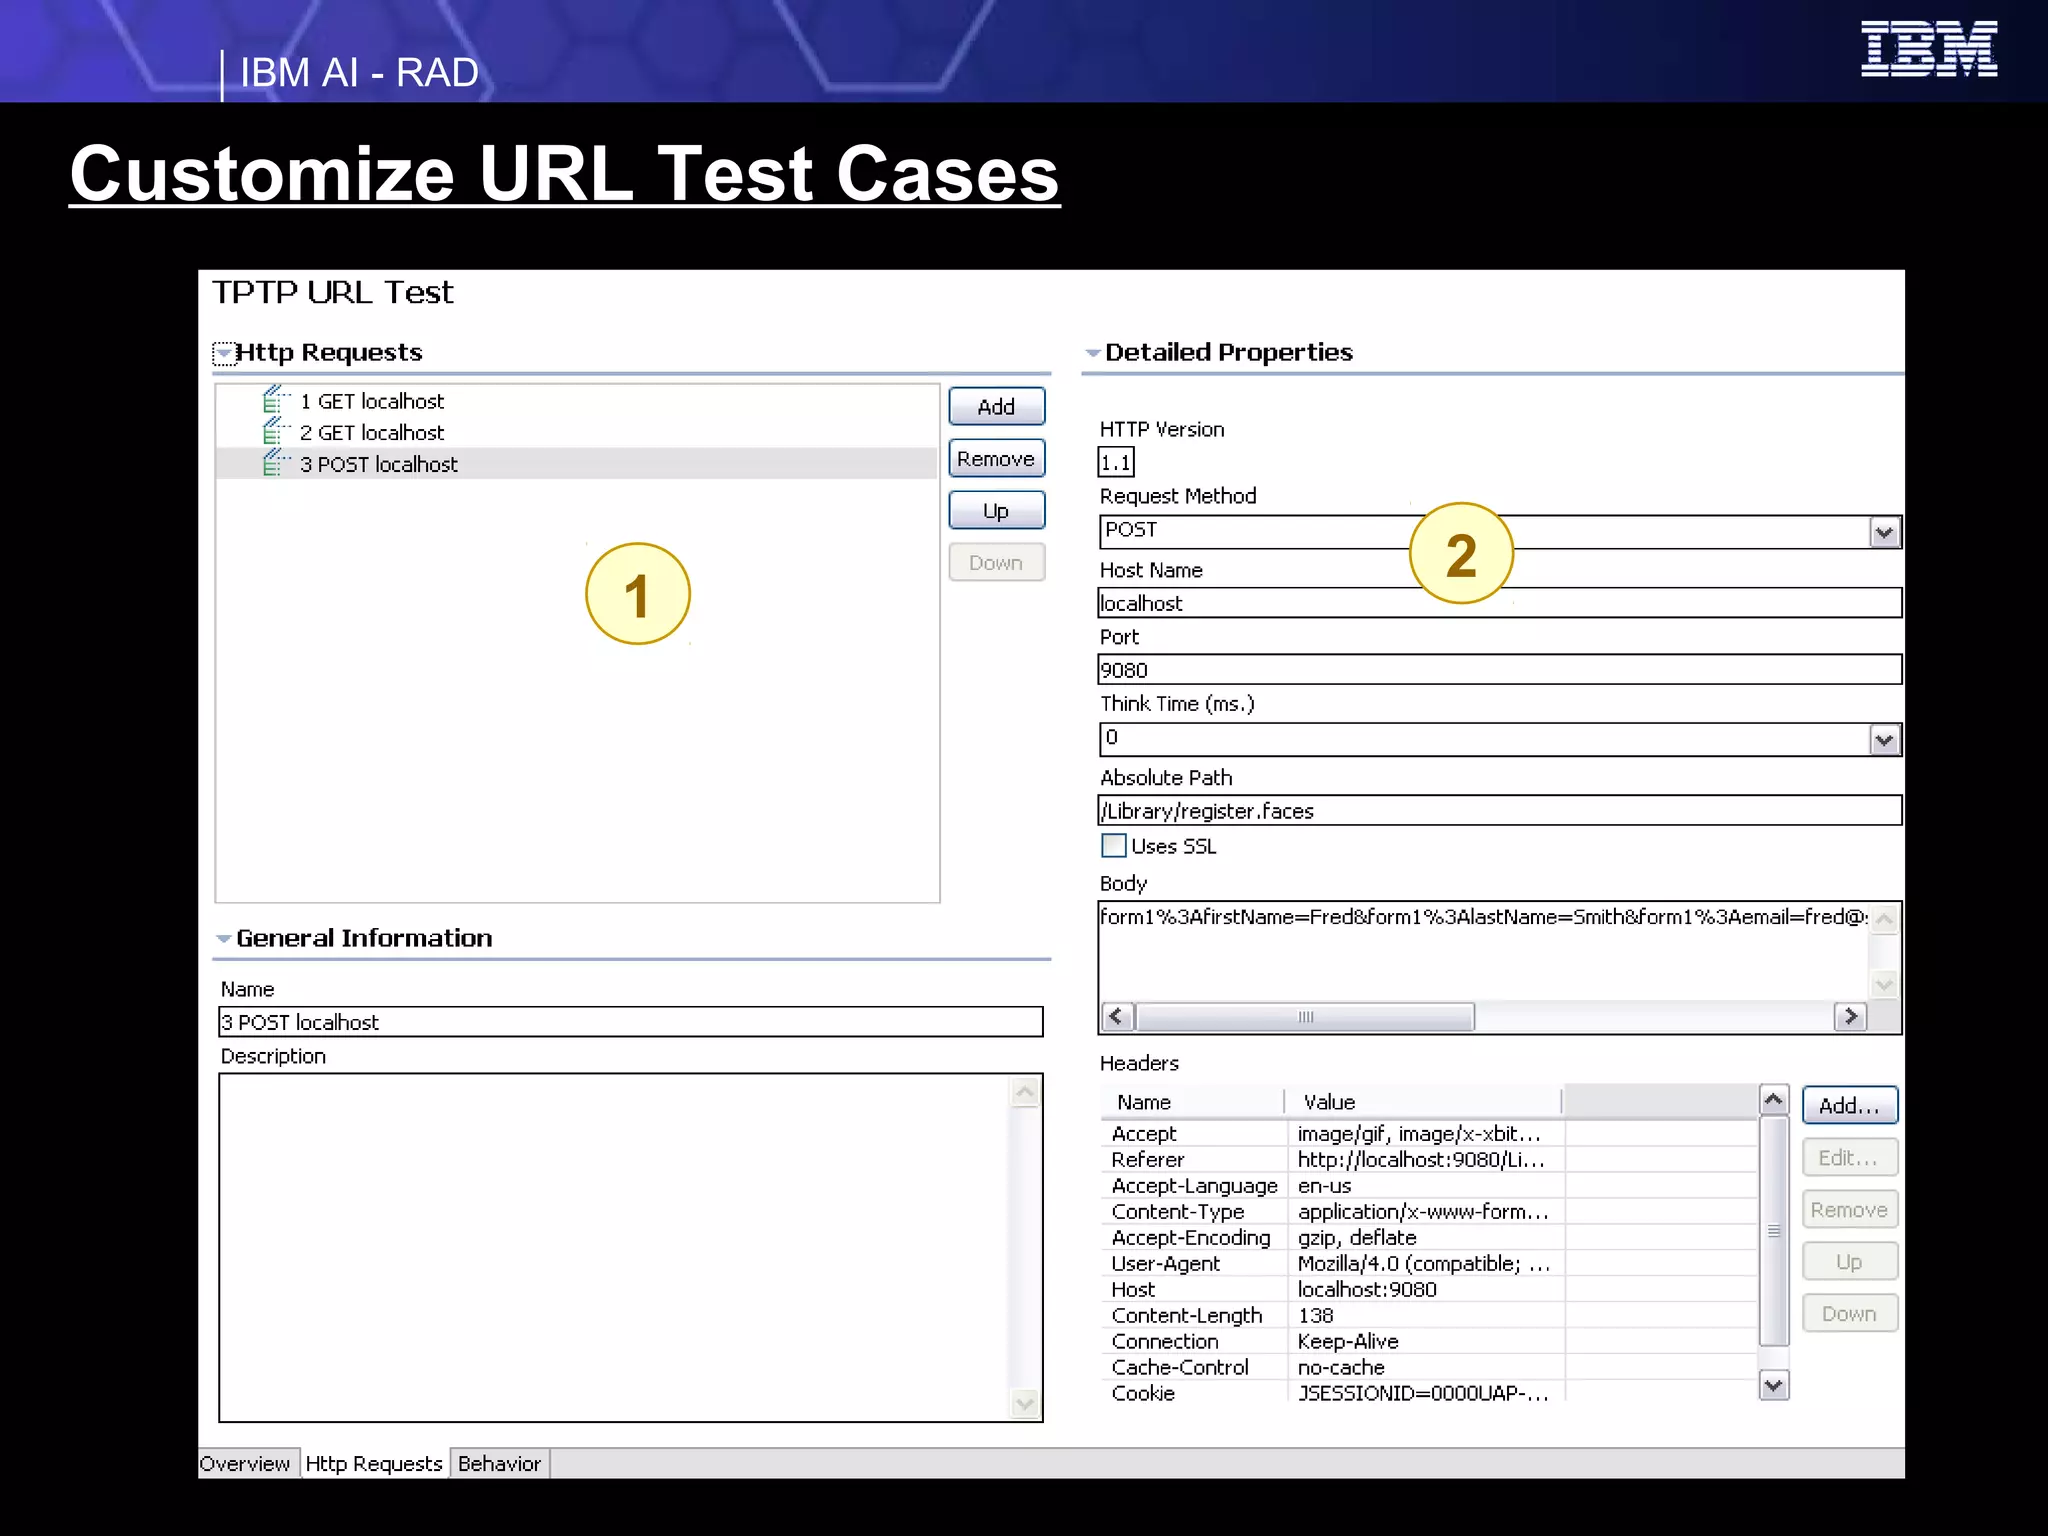Image resolution: width=2048 pixels, height=1536 pixels.
Task: Select the User-Agent header row
Action: [1429, 1264]
